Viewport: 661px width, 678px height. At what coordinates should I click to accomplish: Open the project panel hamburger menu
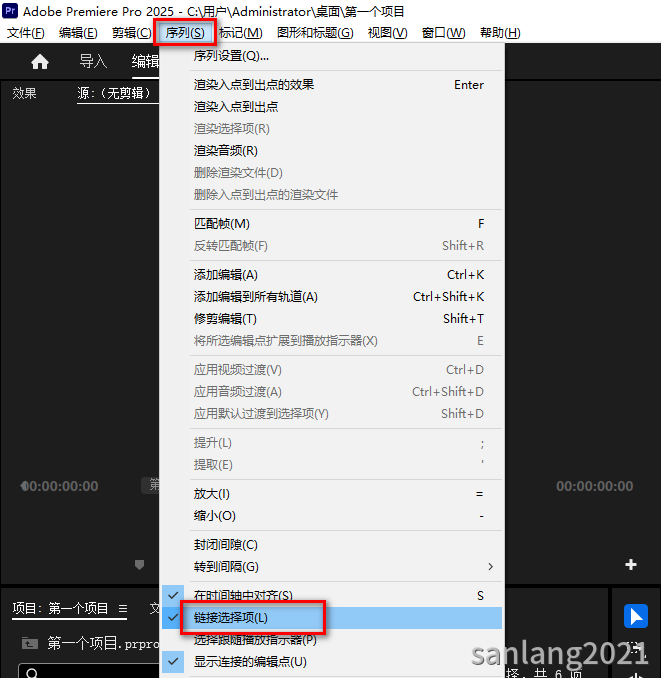[123, 609]
